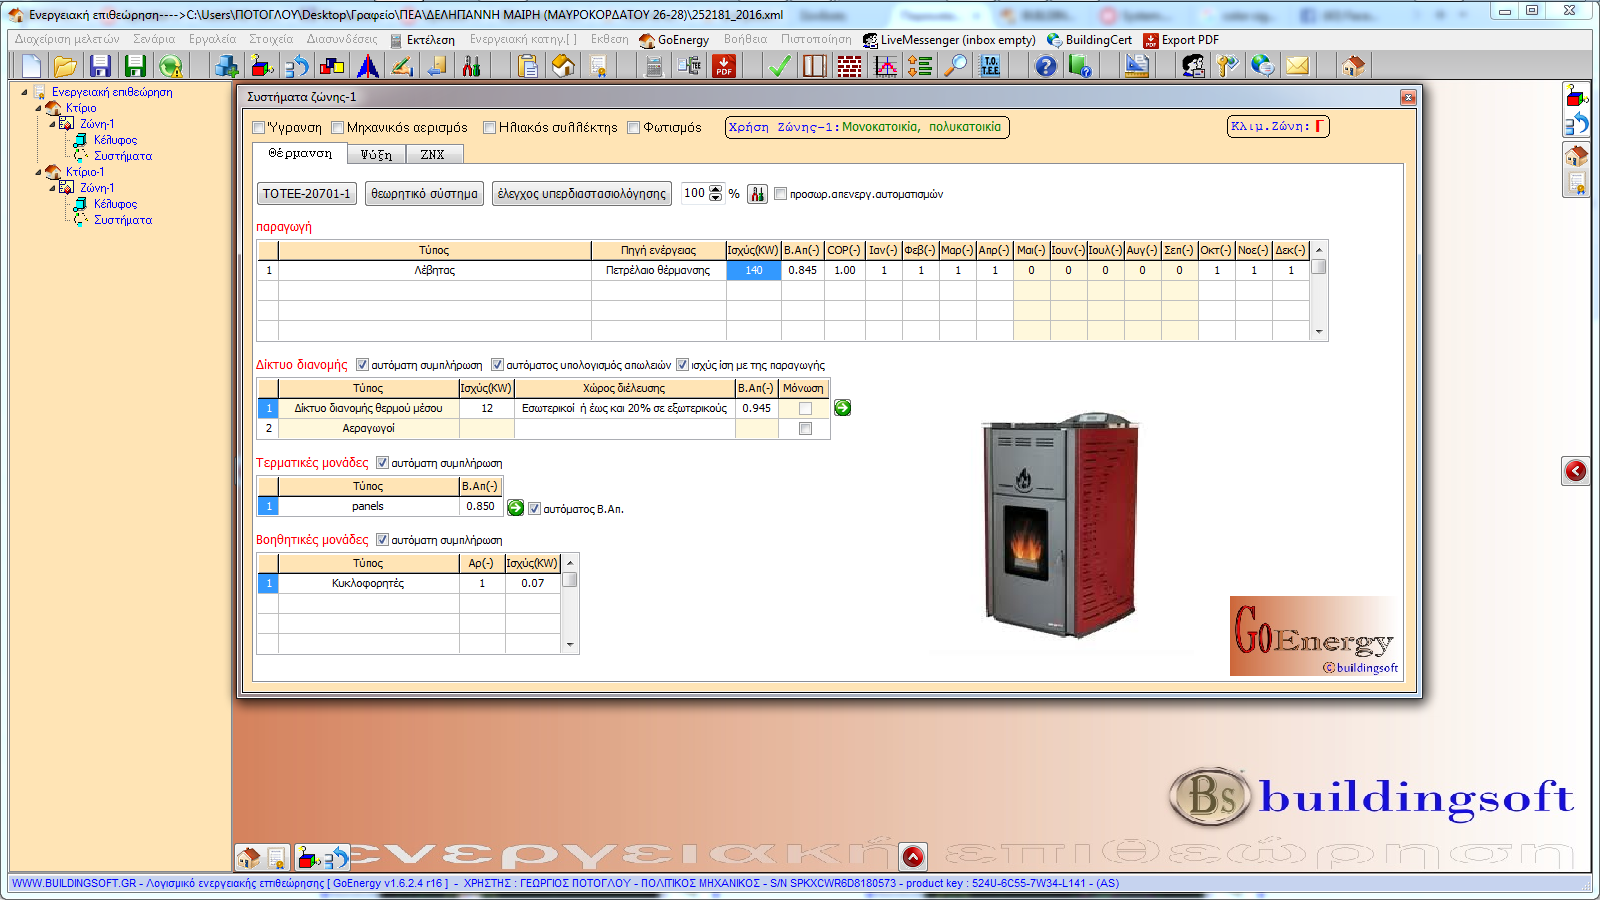Image resolution: width=1600 pixels, height=900 pixels.
Task: Click the green checkmark toolbar icon
Action: 780,66
